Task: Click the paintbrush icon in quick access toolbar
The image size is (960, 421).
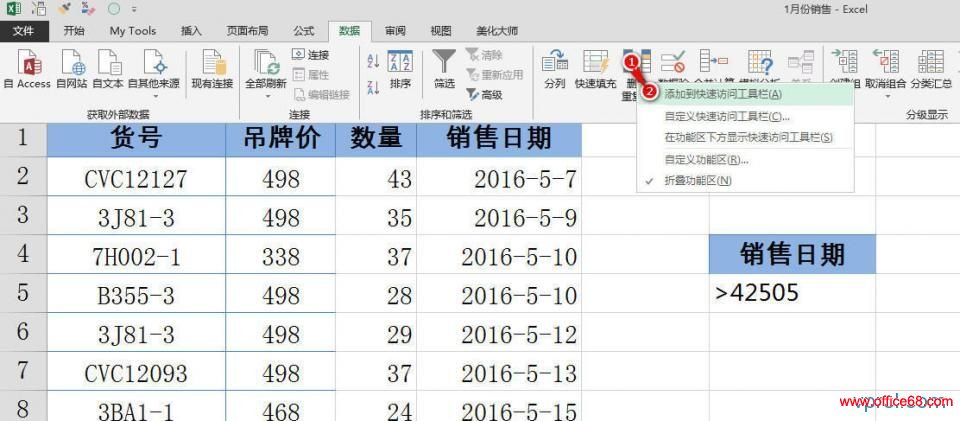Action: (64, 9)
